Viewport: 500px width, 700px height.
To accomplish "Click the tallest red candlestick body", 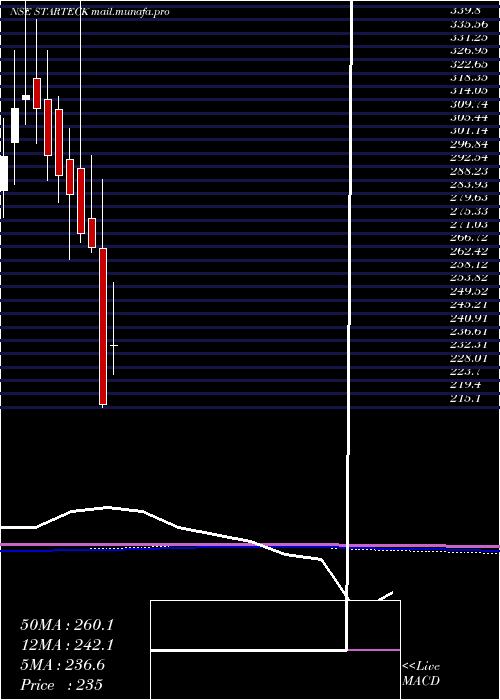I will click(103, 326).
